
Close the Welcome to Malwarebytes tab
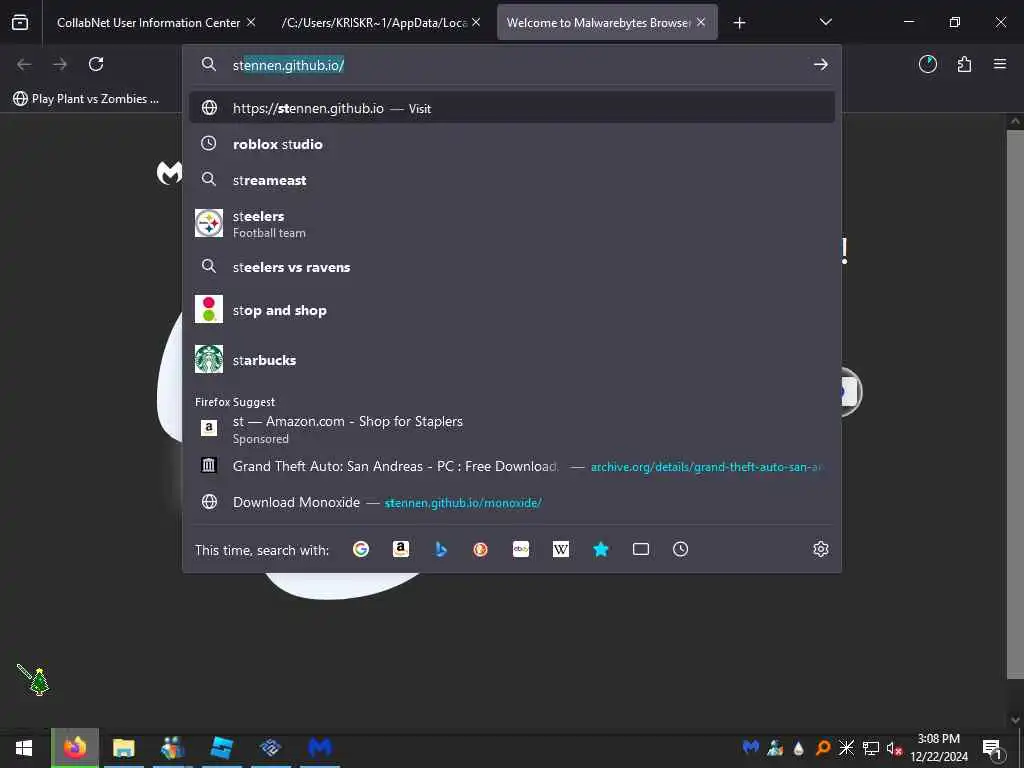(x=701, y=22)
